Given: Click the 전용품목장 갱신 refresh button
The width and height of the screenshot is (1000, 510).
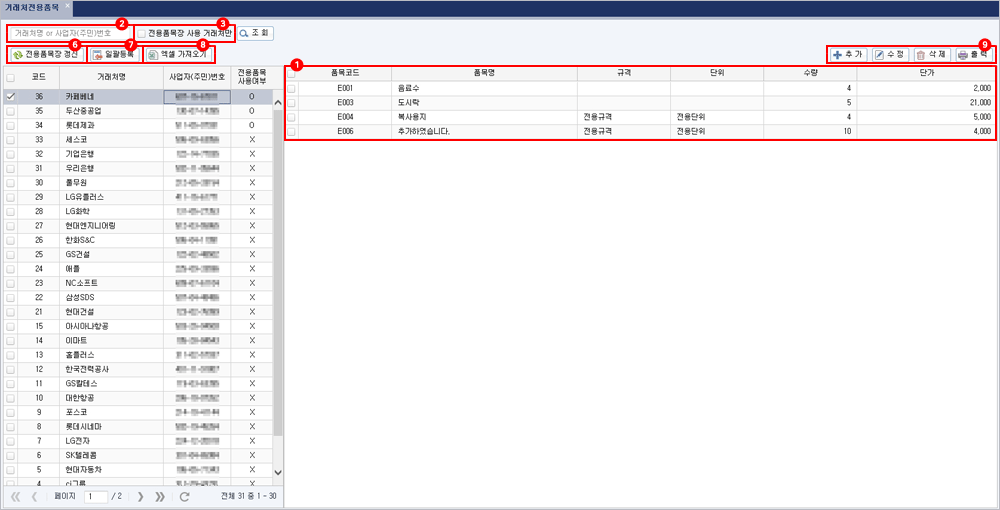Looking at the screenshot, I should [45, 55].
